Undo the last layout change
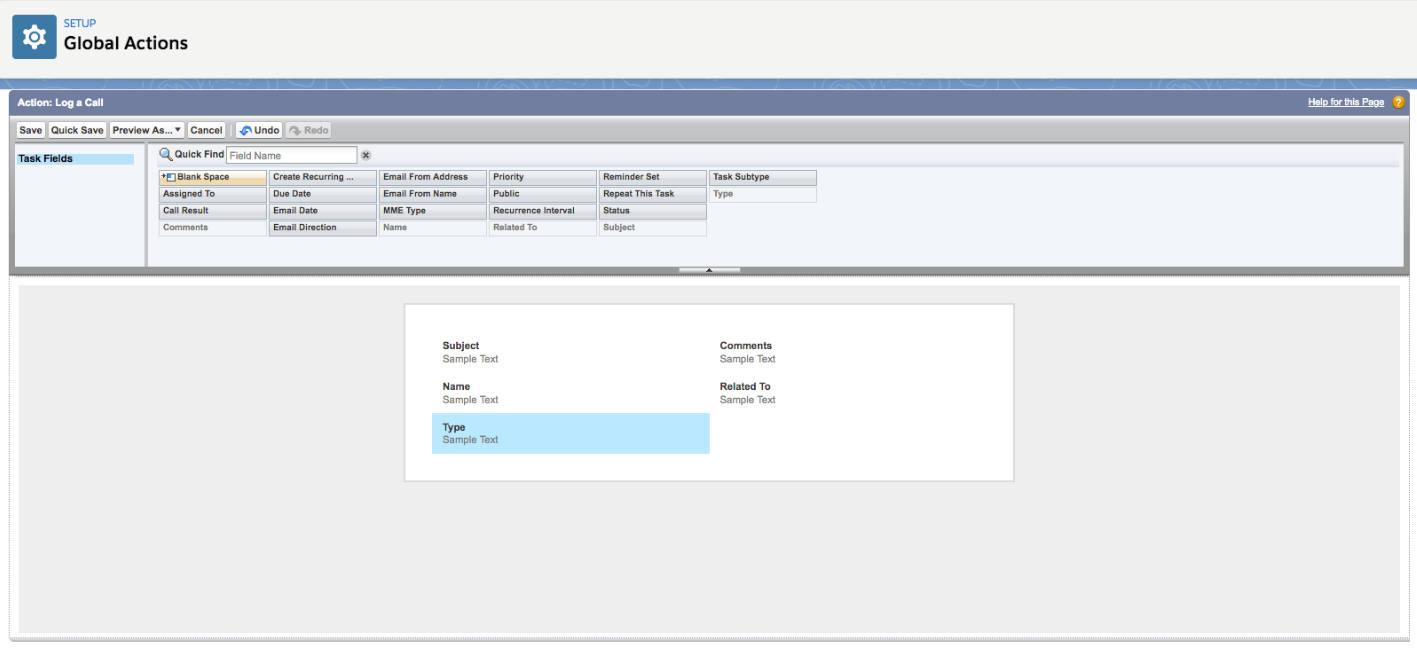The width and height of the screenshot is (1417, 649). [259, 130]
